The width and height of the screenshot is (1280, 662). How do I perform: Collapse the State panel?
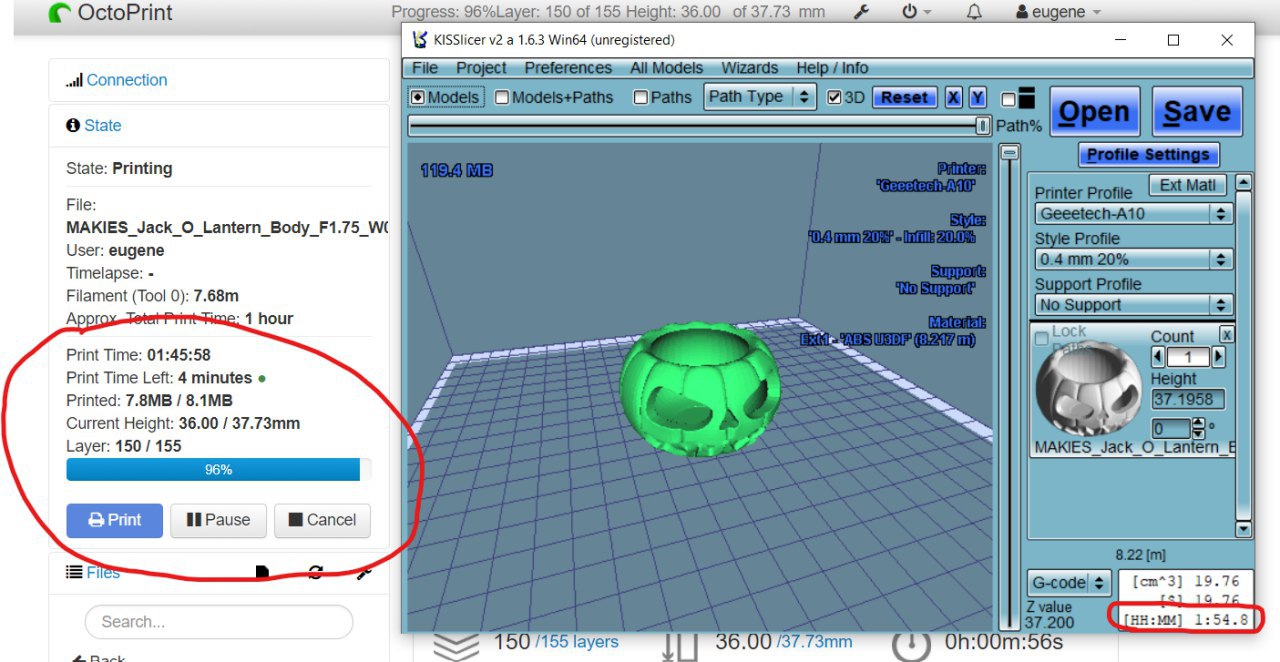coord(102,126)
